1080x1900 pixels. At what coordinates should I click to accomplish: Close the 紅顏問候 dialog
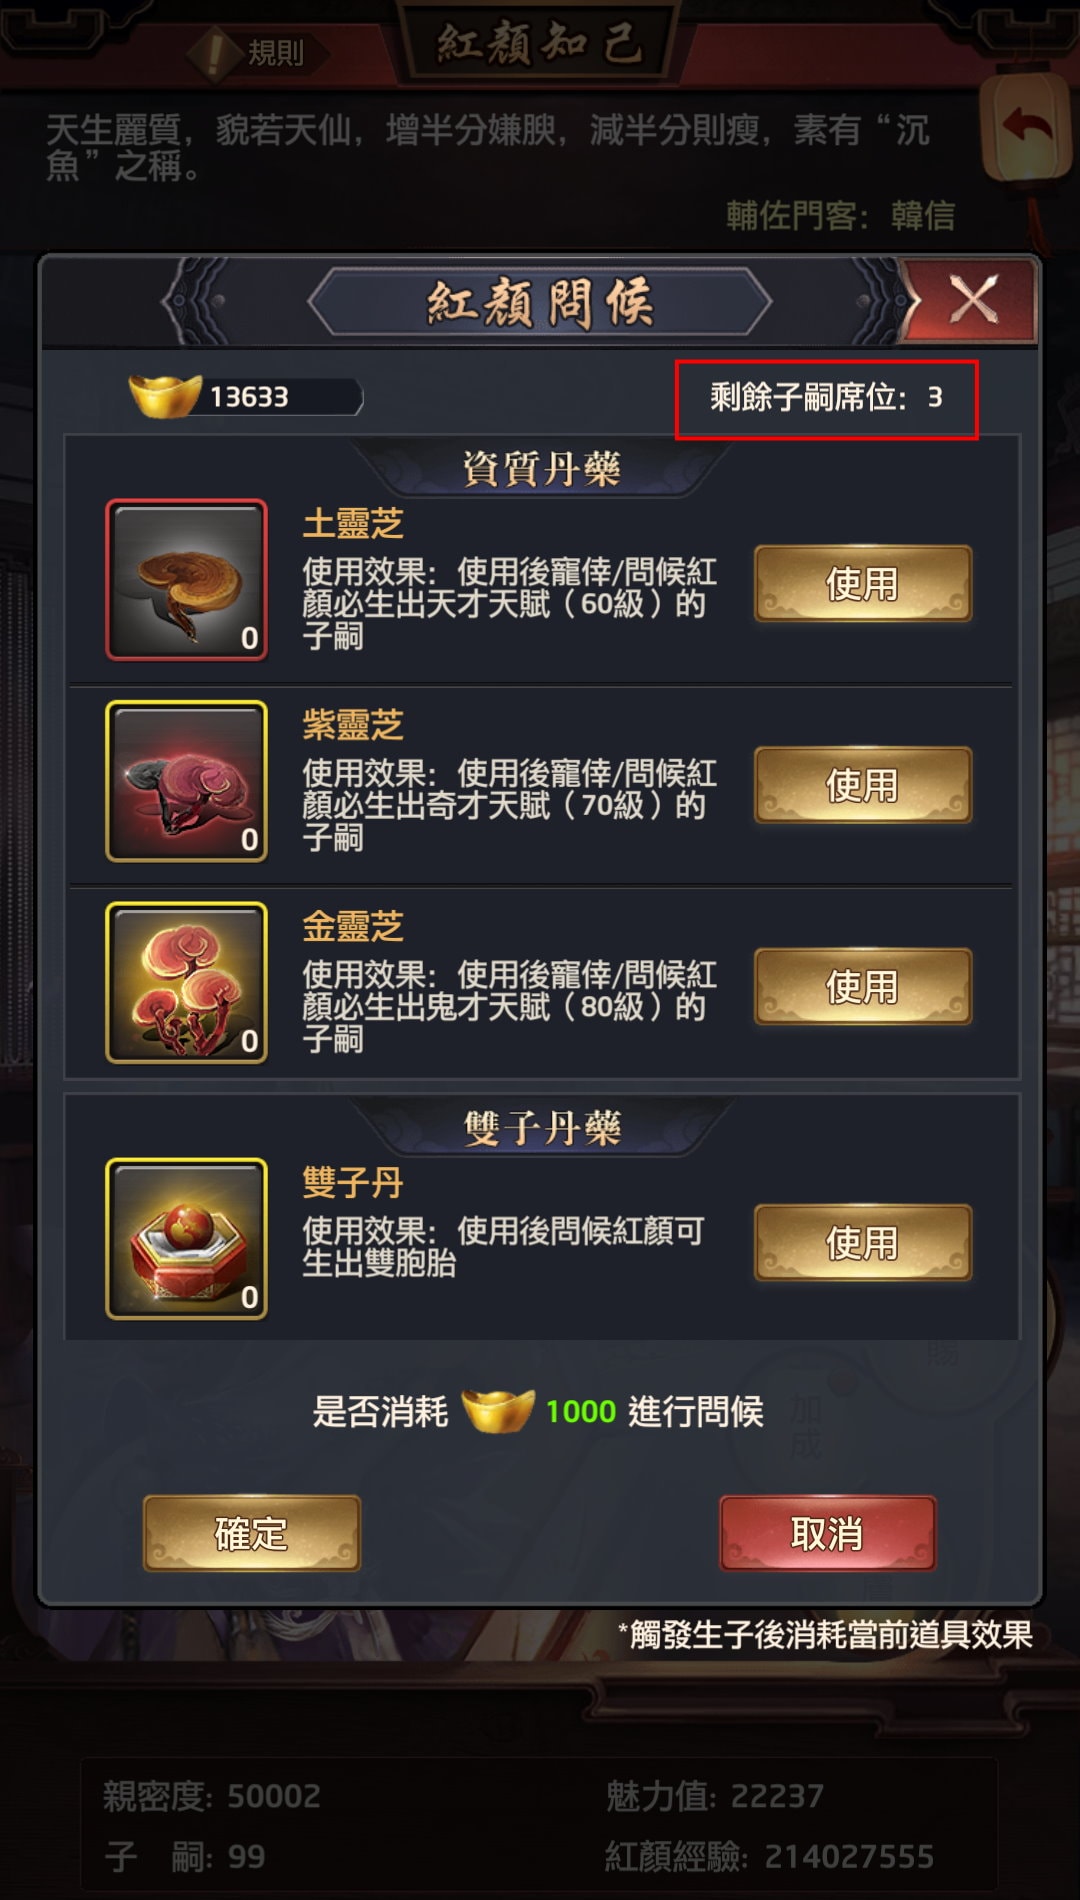click(972, 300)
